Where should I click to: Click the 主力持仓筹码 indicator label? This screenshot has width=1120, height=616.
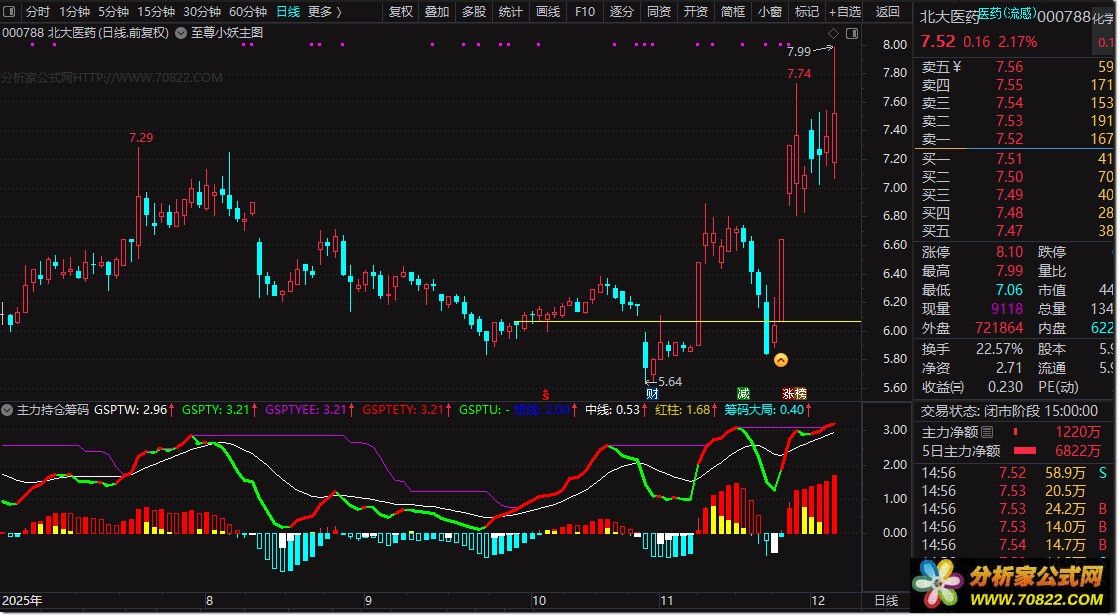click(53, 410)
